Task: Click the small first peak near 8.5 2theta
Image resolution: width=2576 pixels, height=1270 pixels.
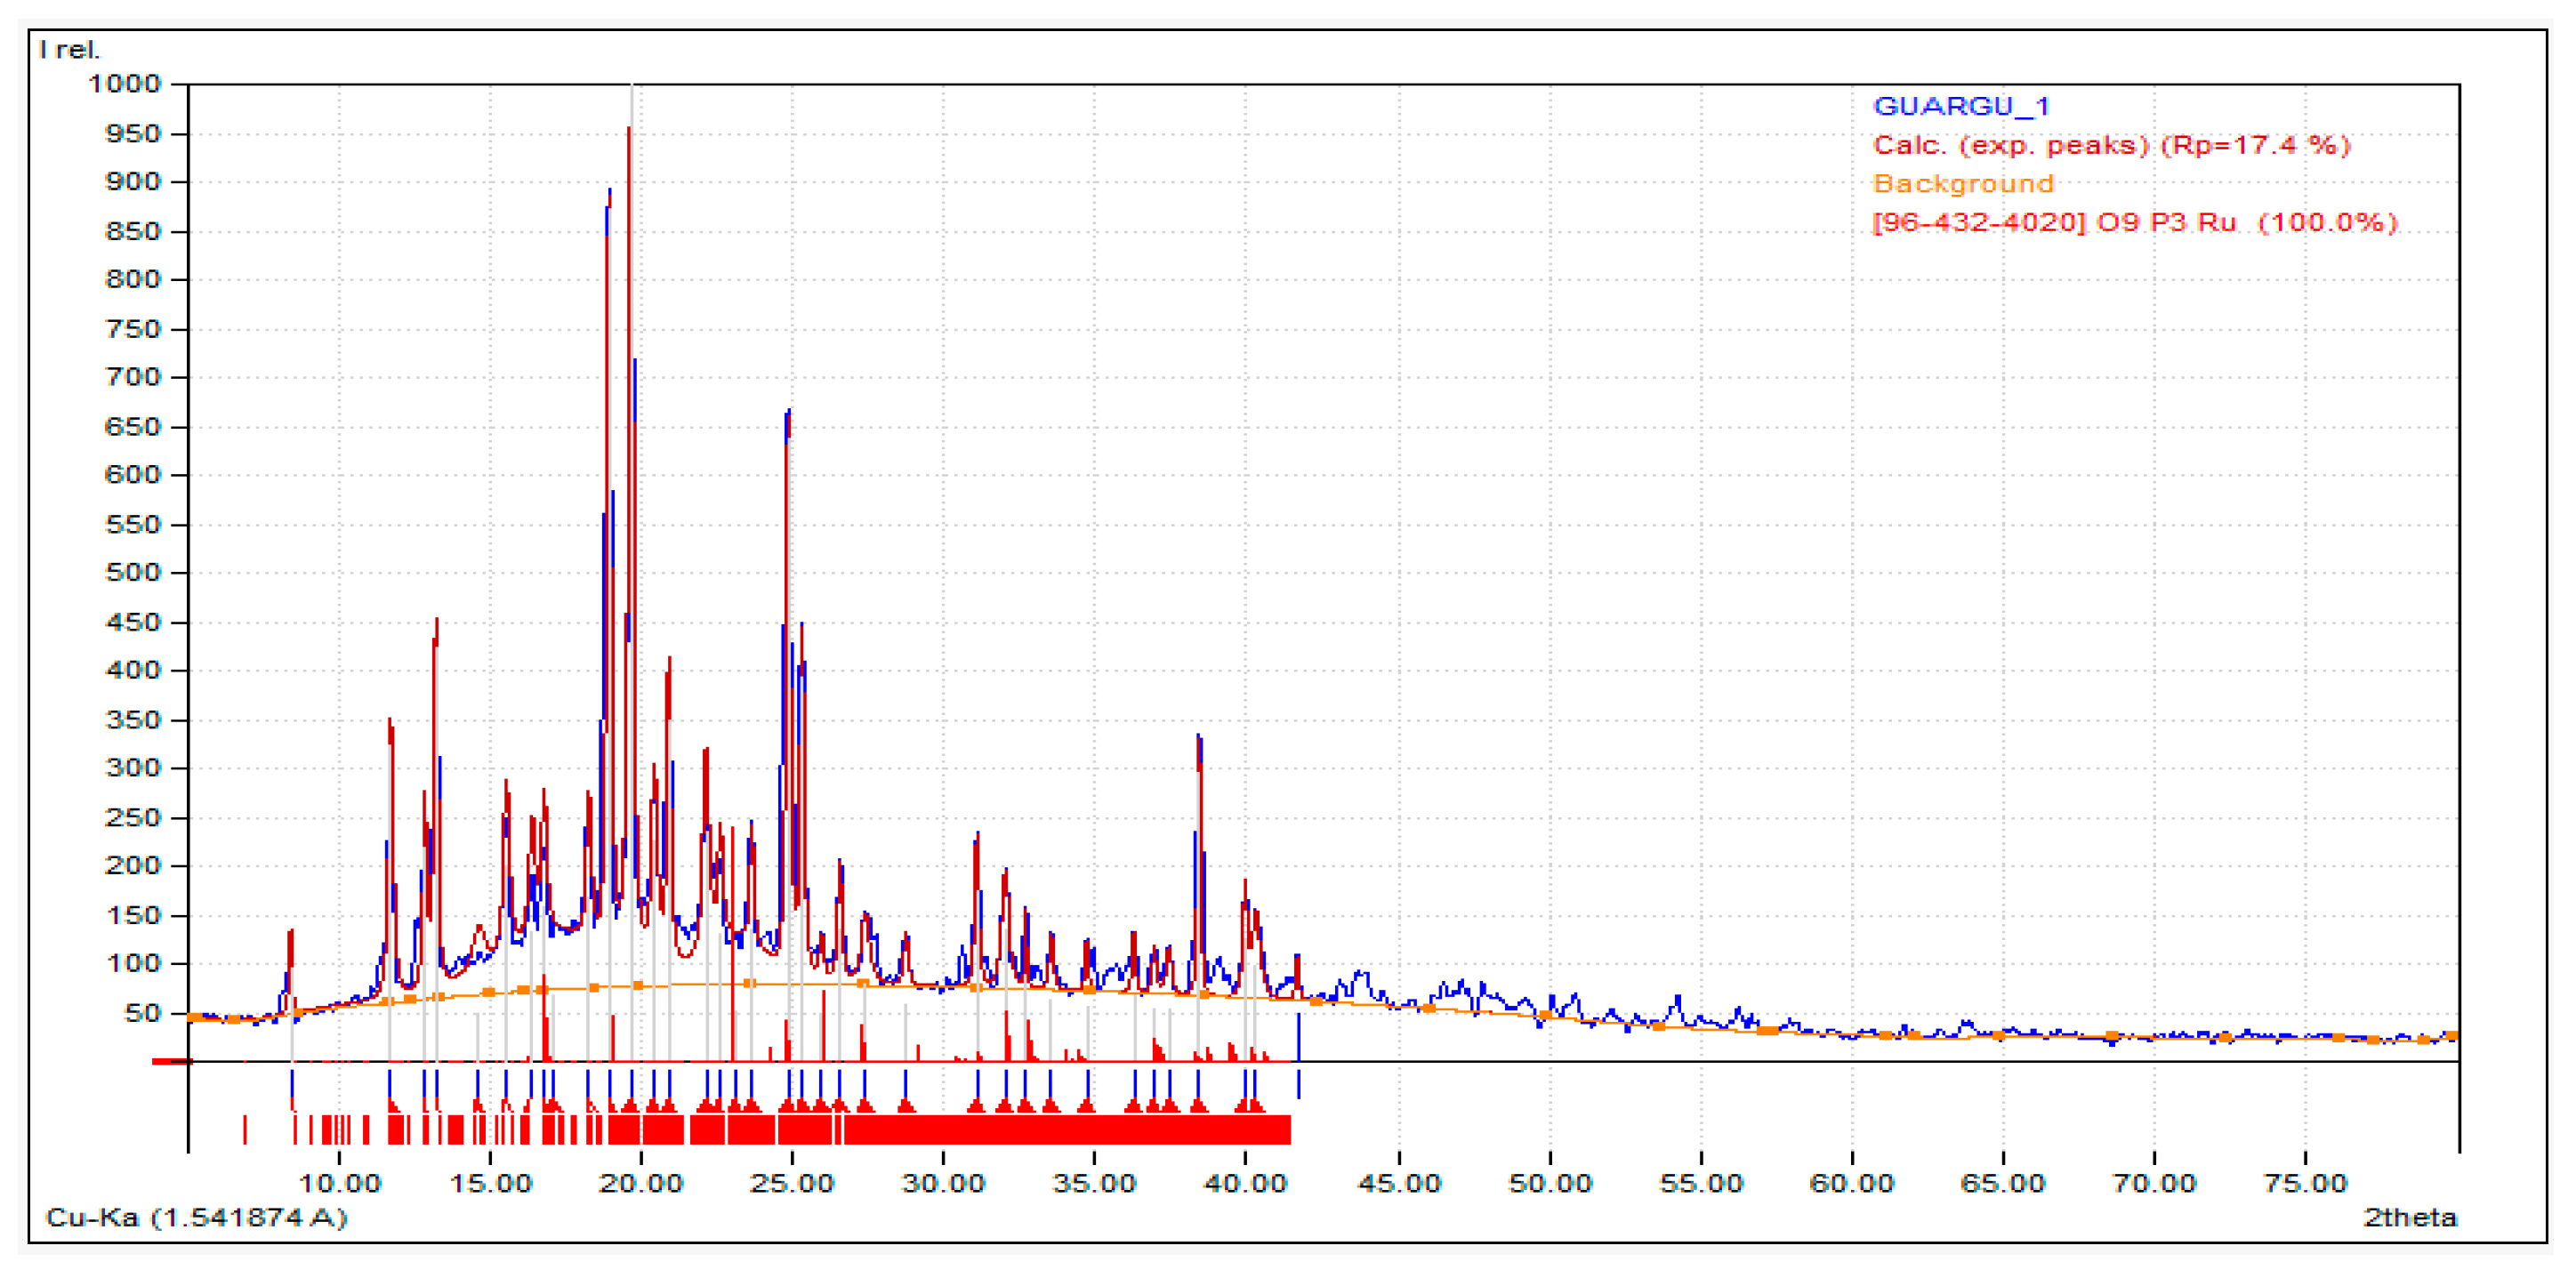Action: click(290, 933)
